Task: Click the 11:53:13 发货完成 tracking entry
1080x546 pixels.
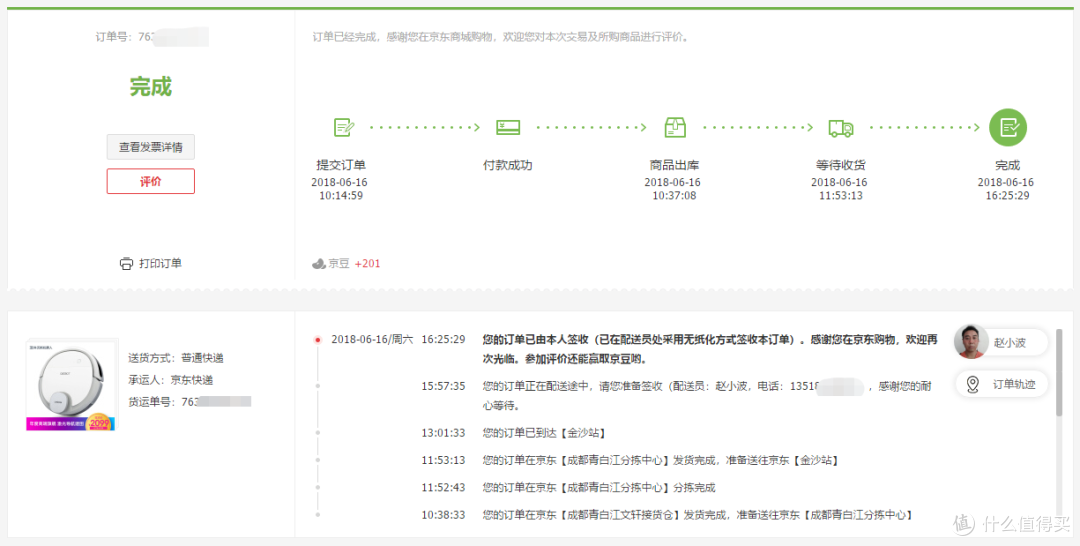Action: [x=660, y=460]
